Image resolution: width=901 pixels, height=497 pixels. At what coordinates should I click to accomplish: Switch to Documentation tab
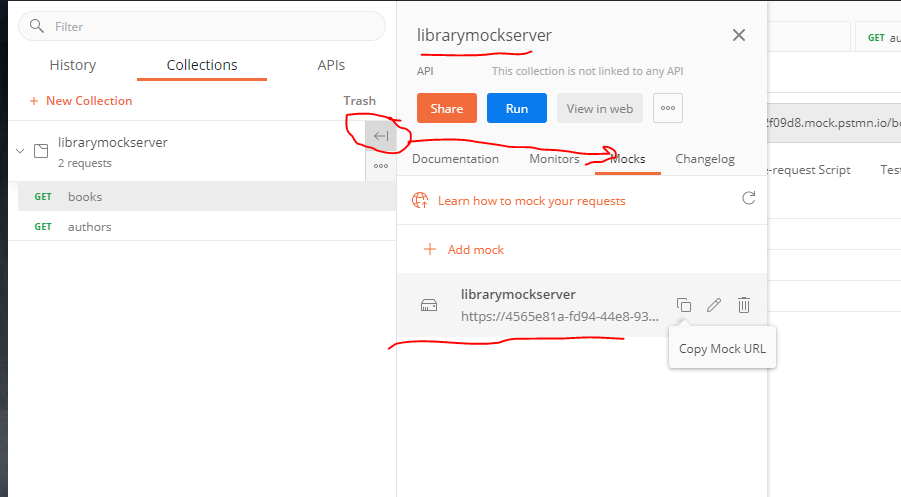tap(455, 159)
